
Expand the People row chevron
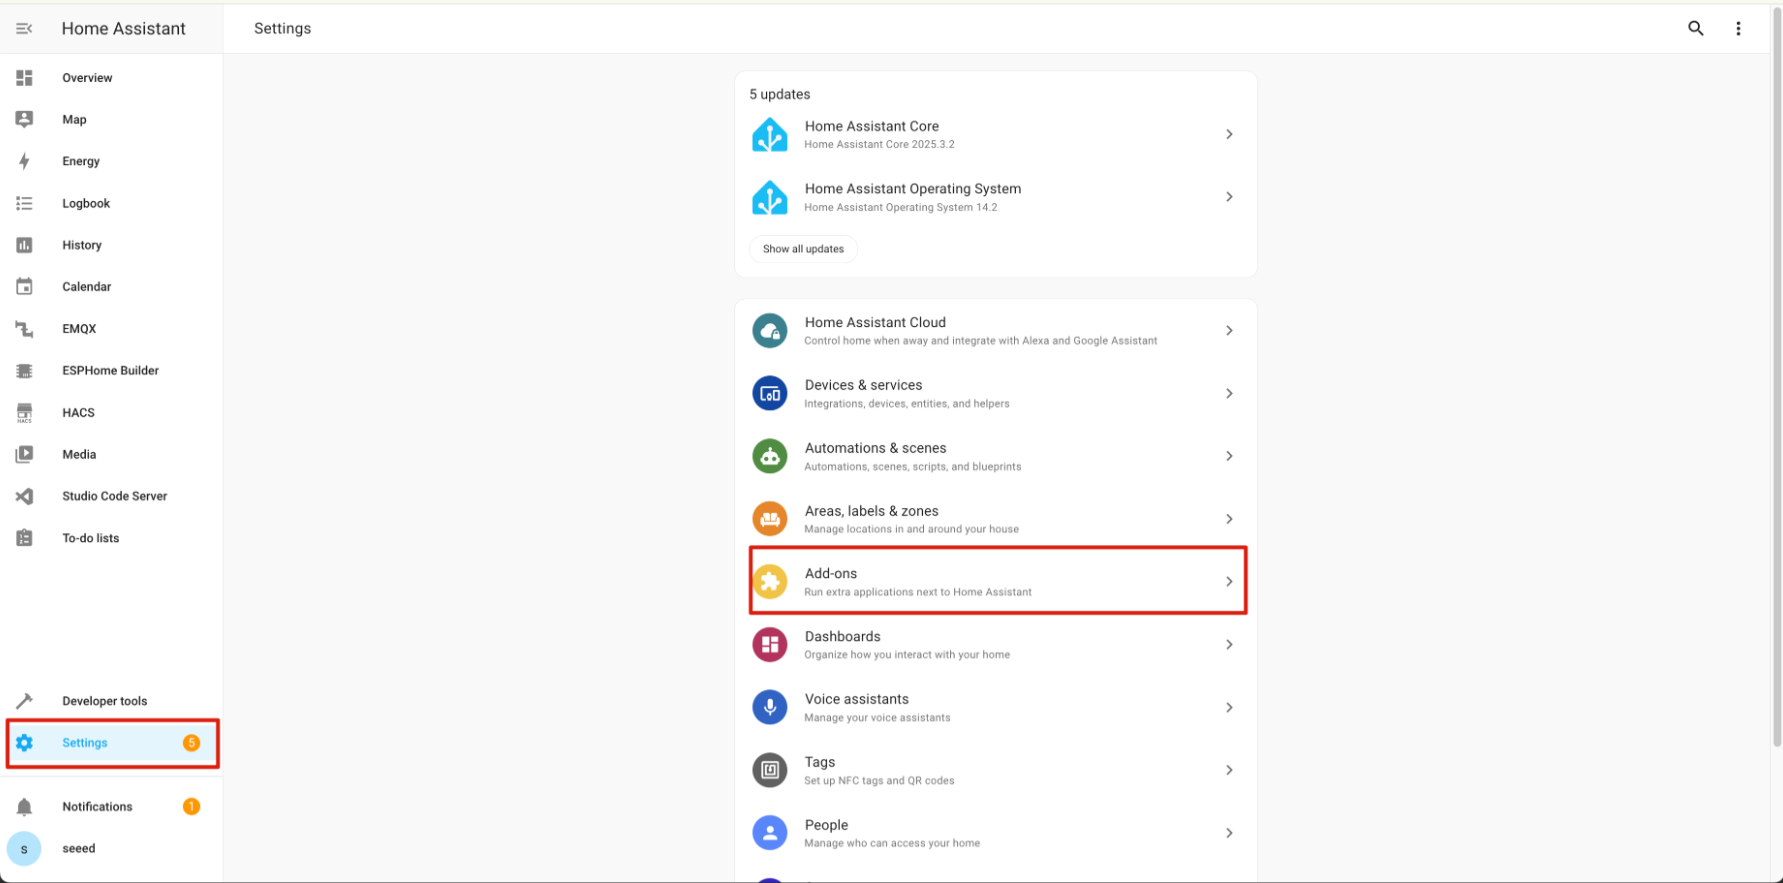[x=1229, y=833]
